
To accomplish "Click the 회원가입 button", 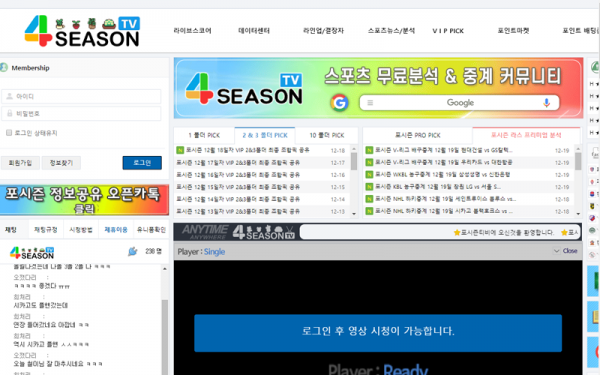I will coord(20,163).
